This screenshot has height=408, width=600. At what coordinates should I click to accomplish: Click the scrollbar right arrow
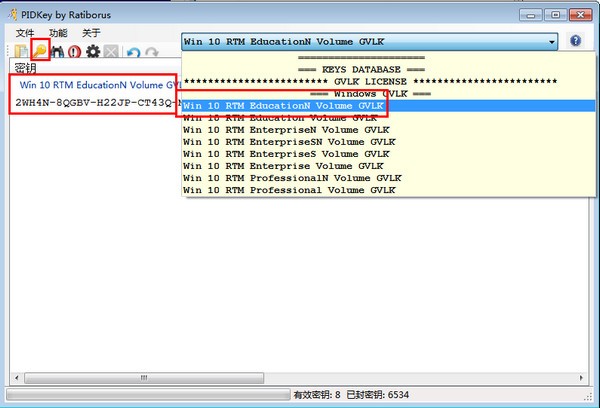point(581,378)
